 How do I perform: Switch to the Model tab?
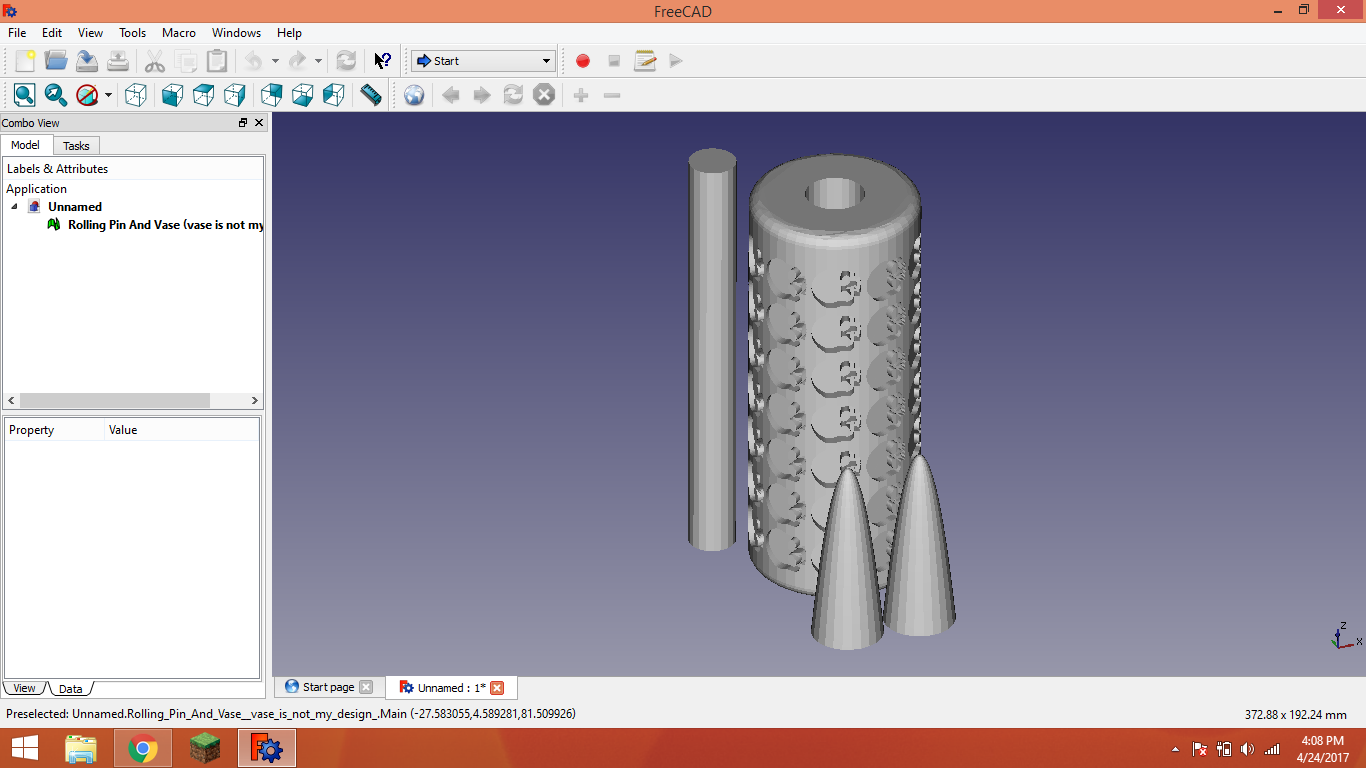coord(25,145)
